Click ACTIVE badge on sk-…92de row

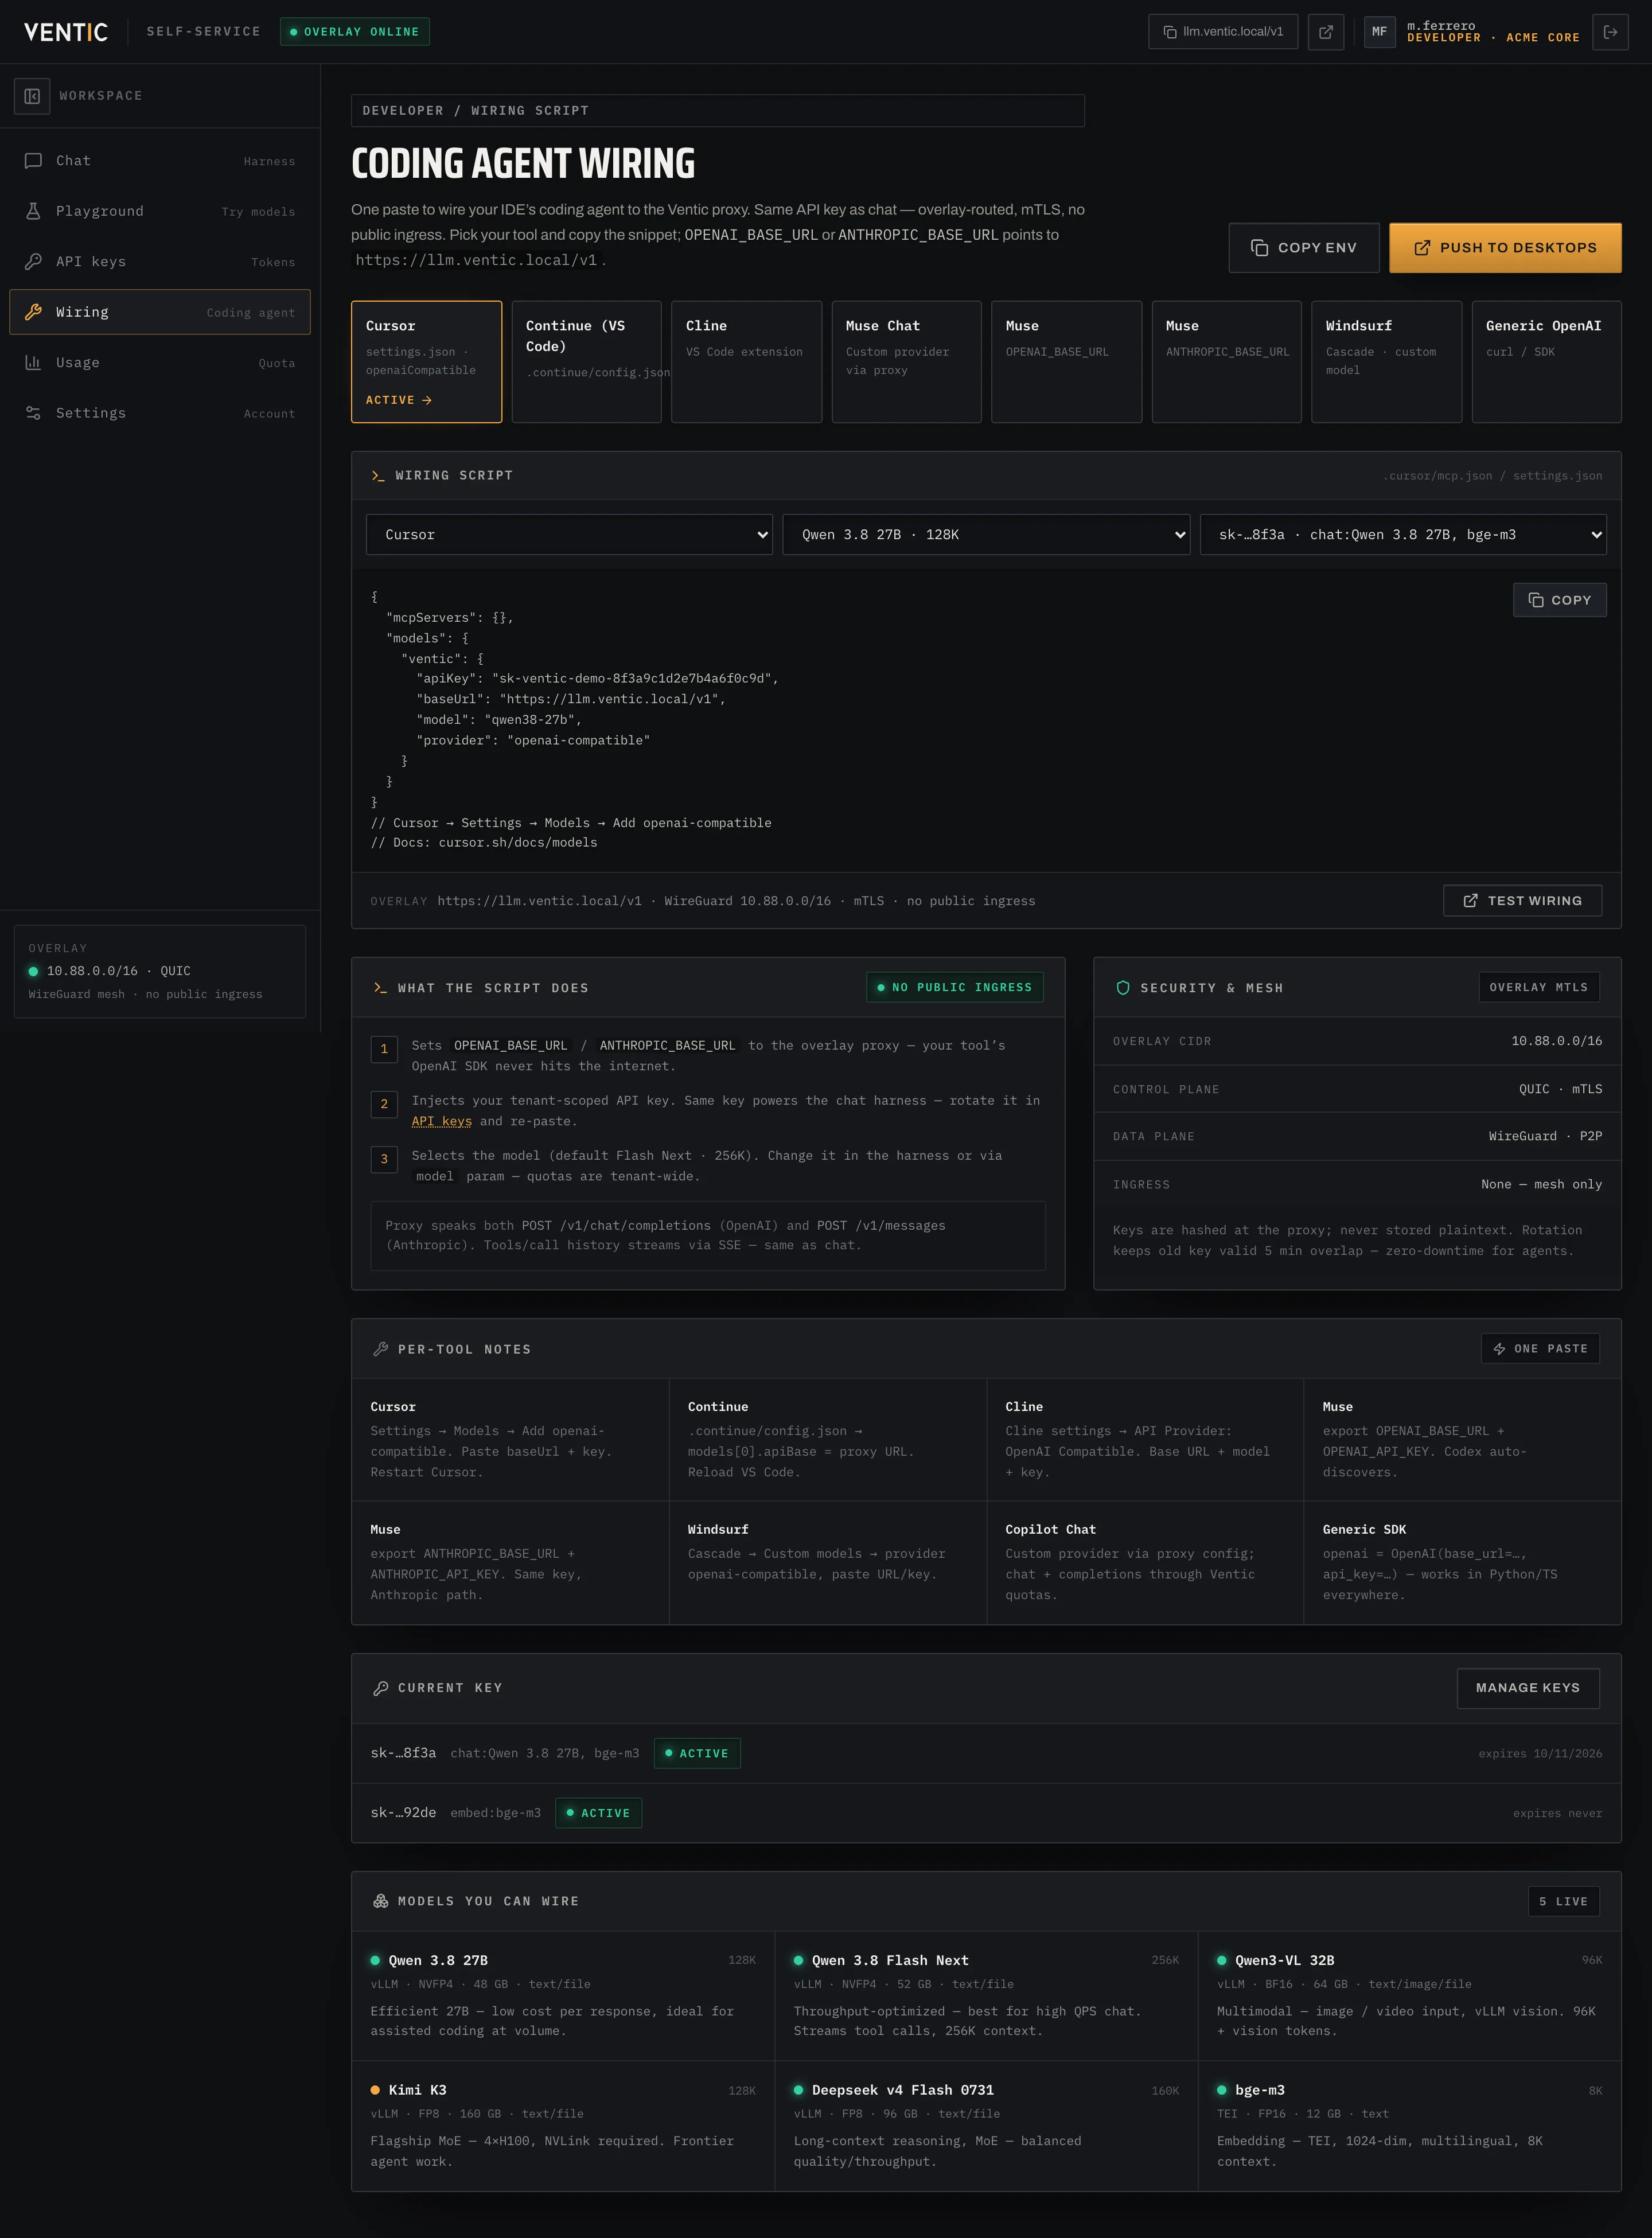point(598,1813)
